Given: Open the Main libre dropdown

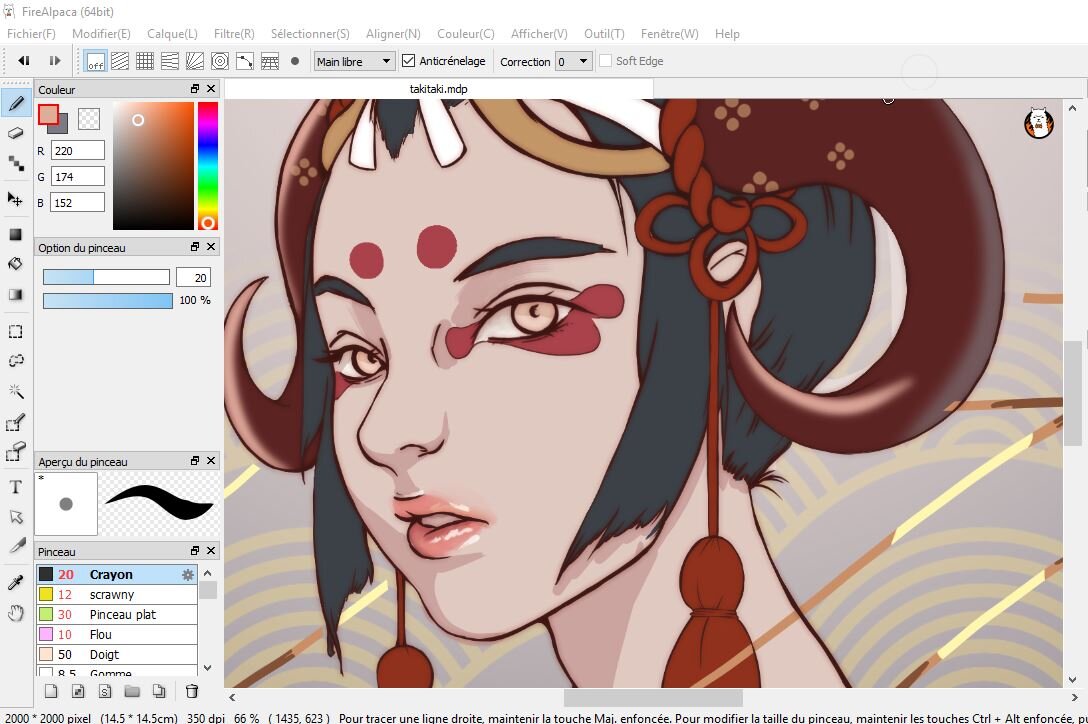Looking at the screenshot, I should coord(355,61).
